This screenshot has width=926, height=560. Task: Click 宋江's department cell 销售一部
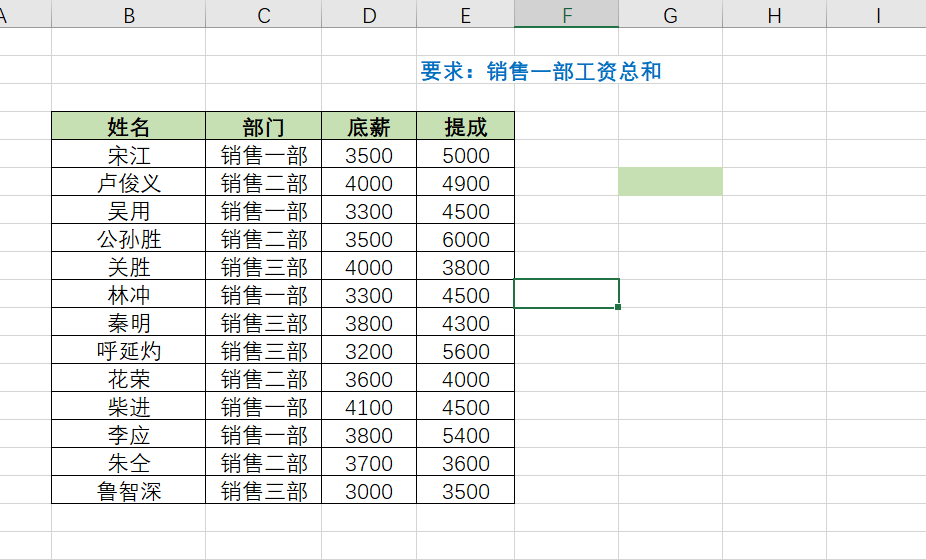263,154
